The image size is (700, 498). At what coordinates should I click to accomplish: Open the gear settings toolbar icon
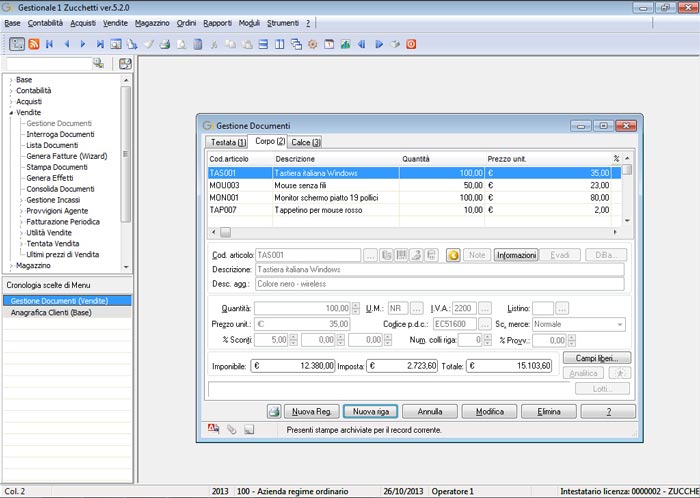pyautogui.click(x=312, y=44)
